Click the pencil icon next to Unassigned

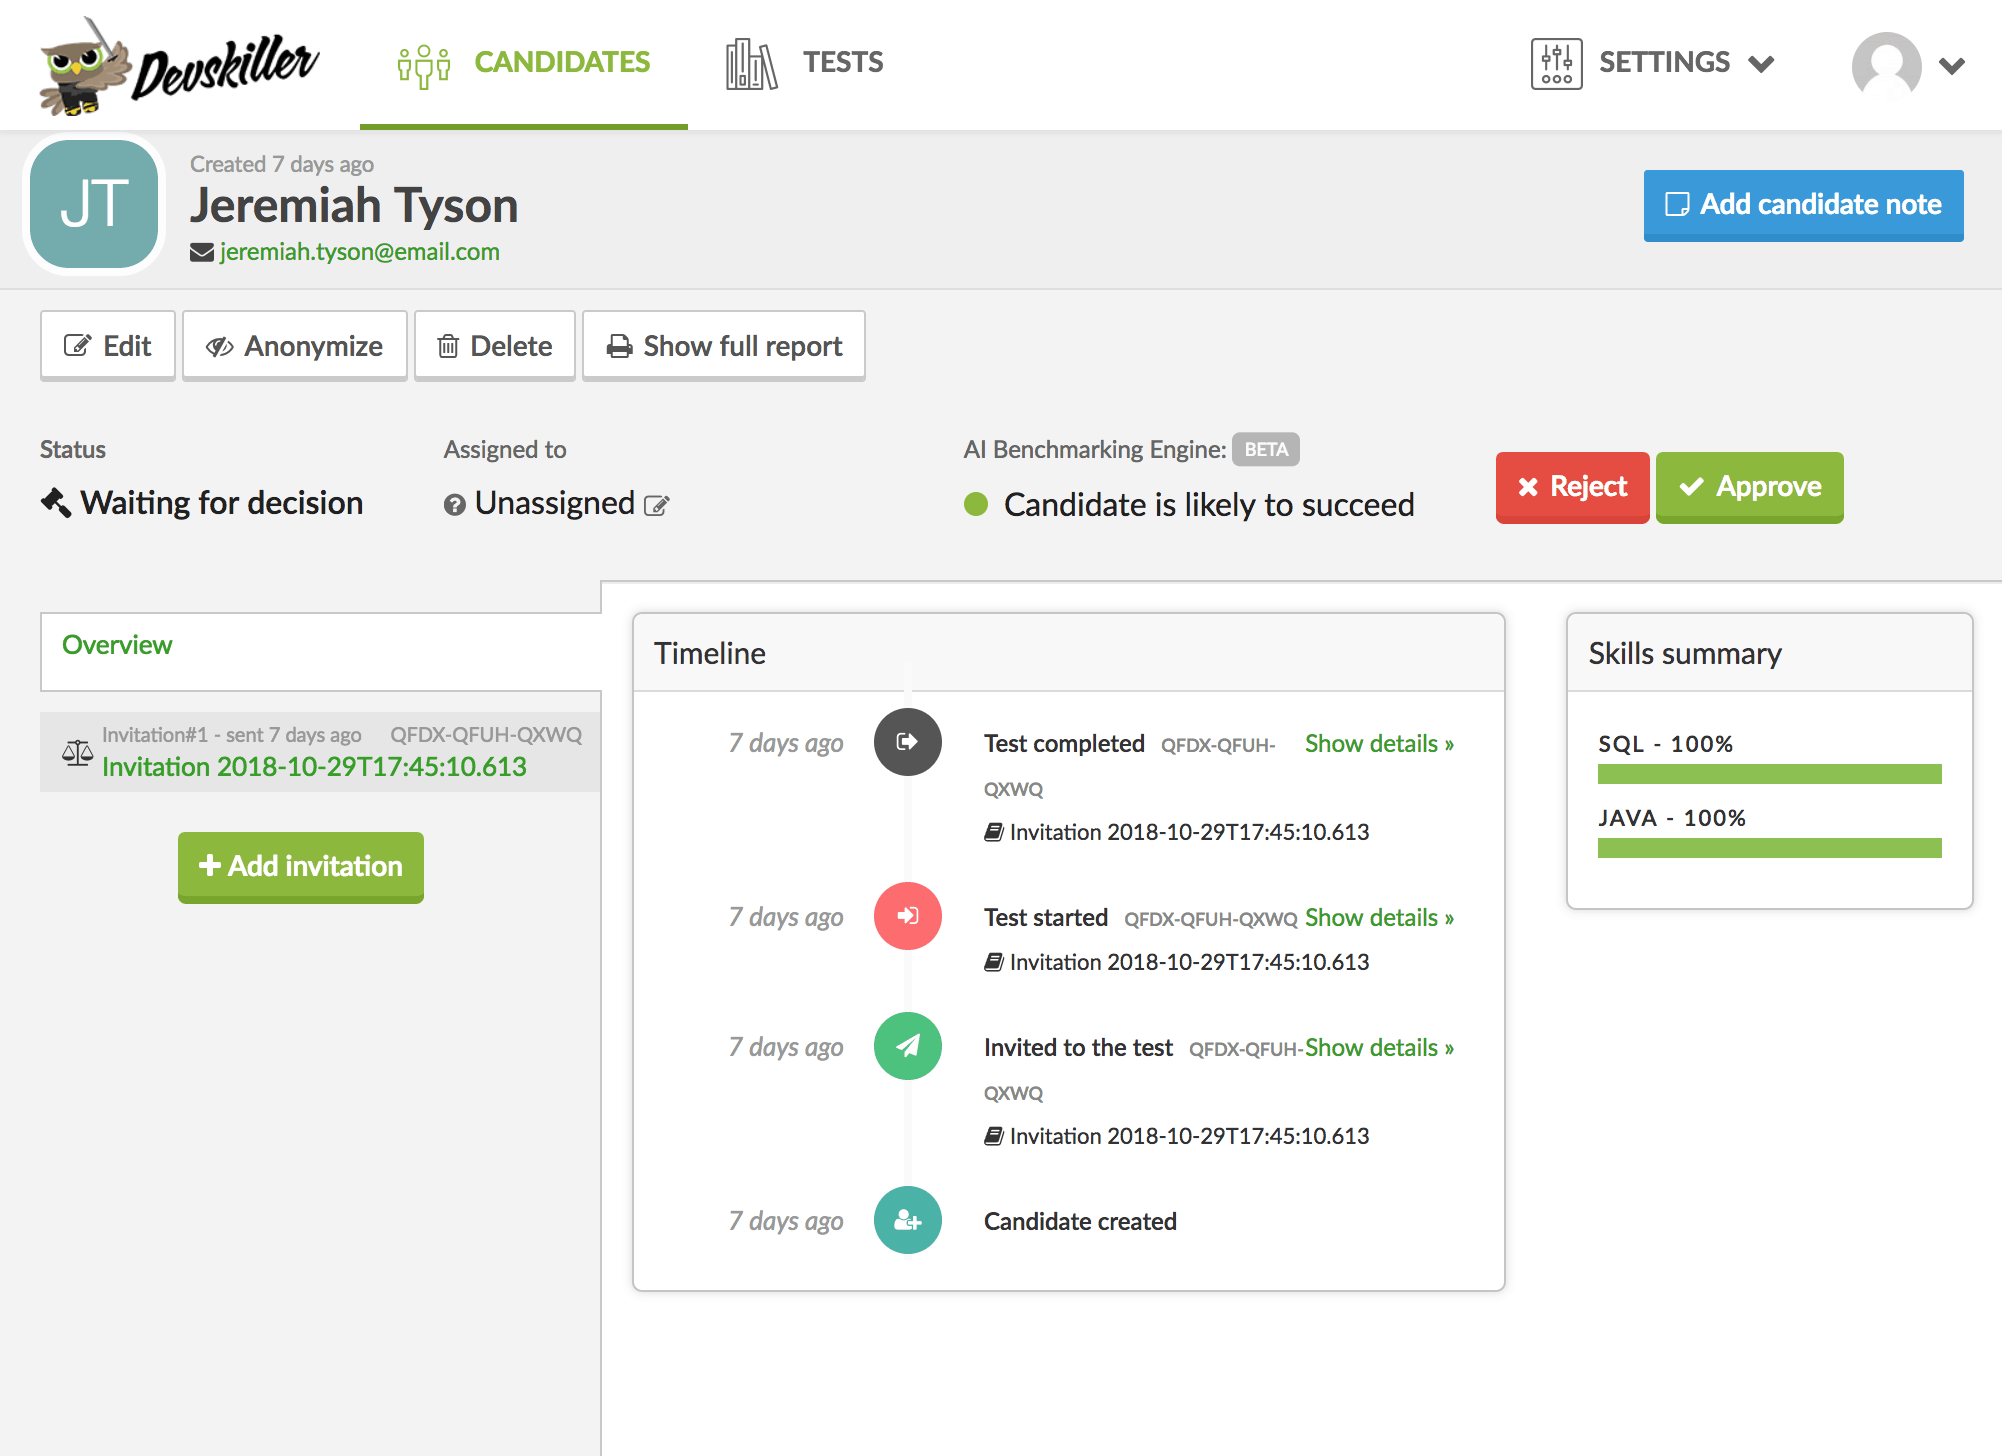(x=656, y=505)
